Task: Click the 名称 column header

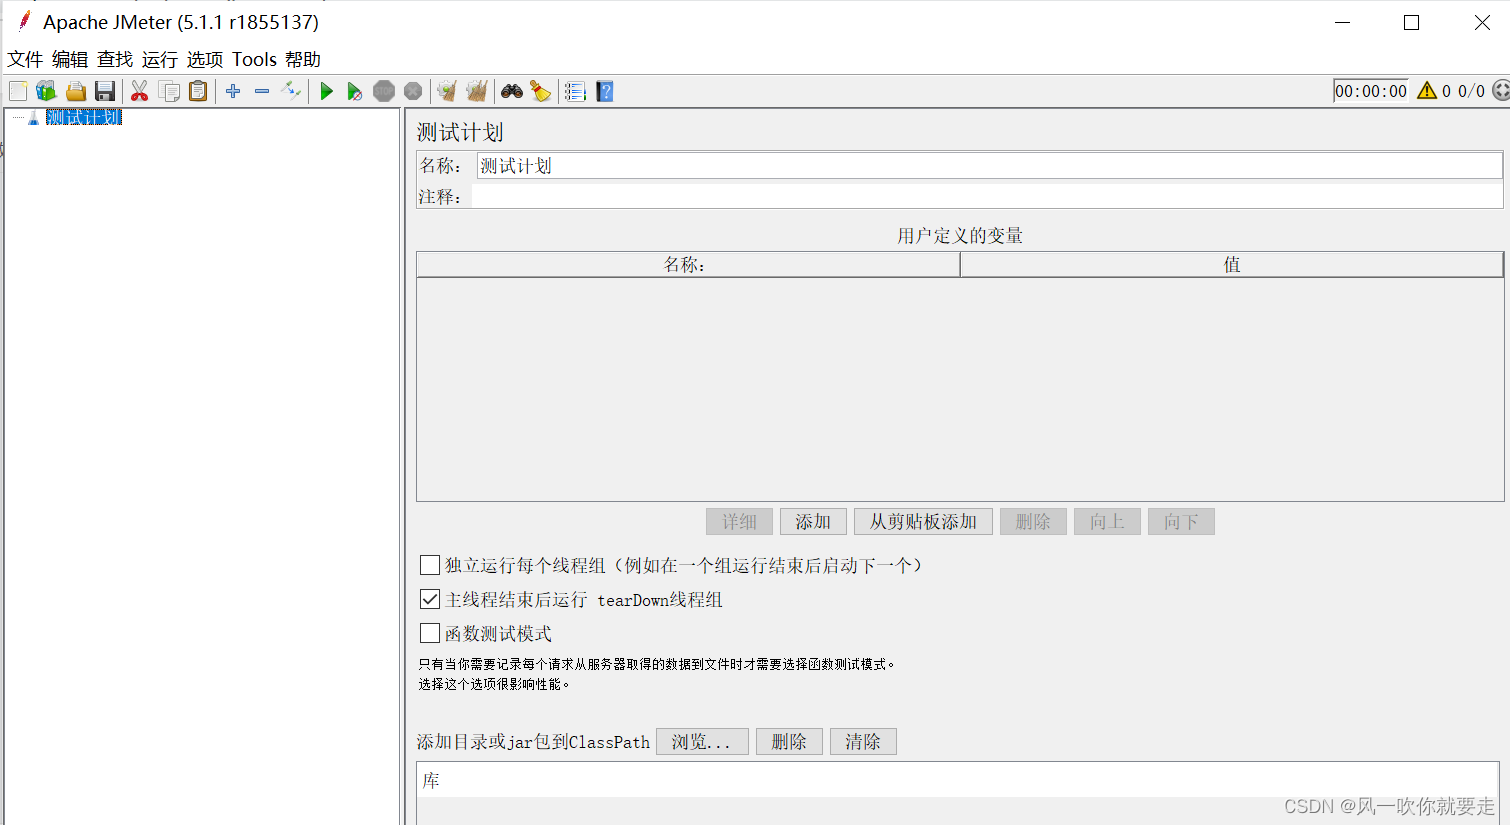Action: [x=688, y=264]
